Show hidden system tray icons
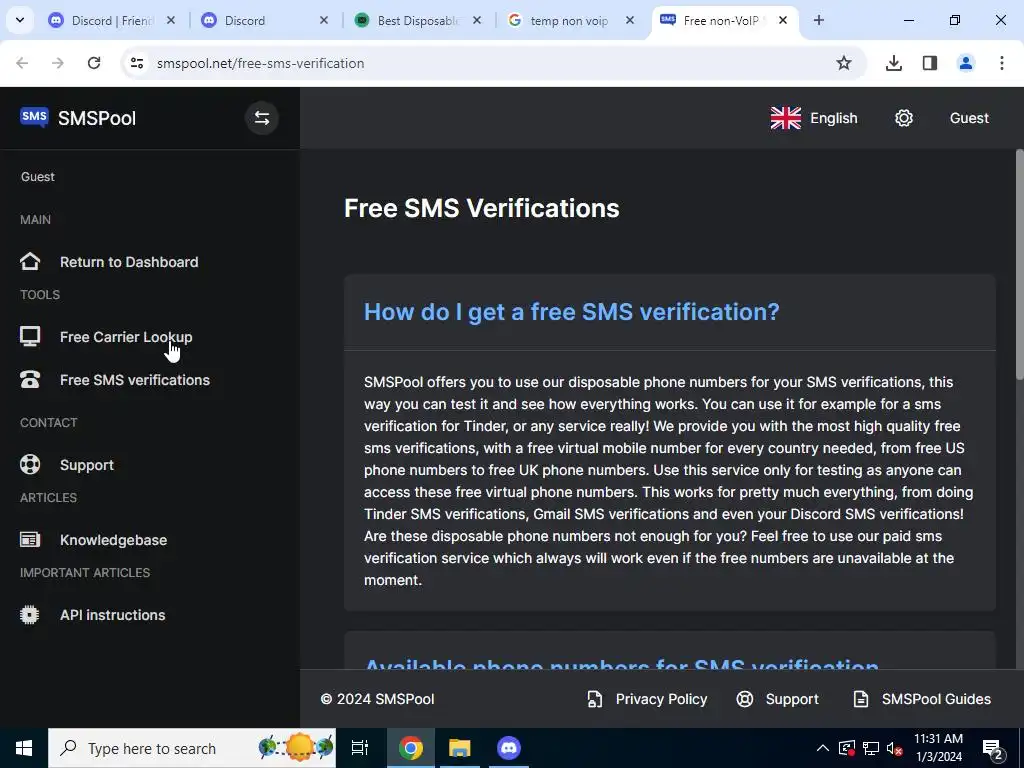Image resolution: width=1024 pixels, height=768 pixels. (823, 748)
